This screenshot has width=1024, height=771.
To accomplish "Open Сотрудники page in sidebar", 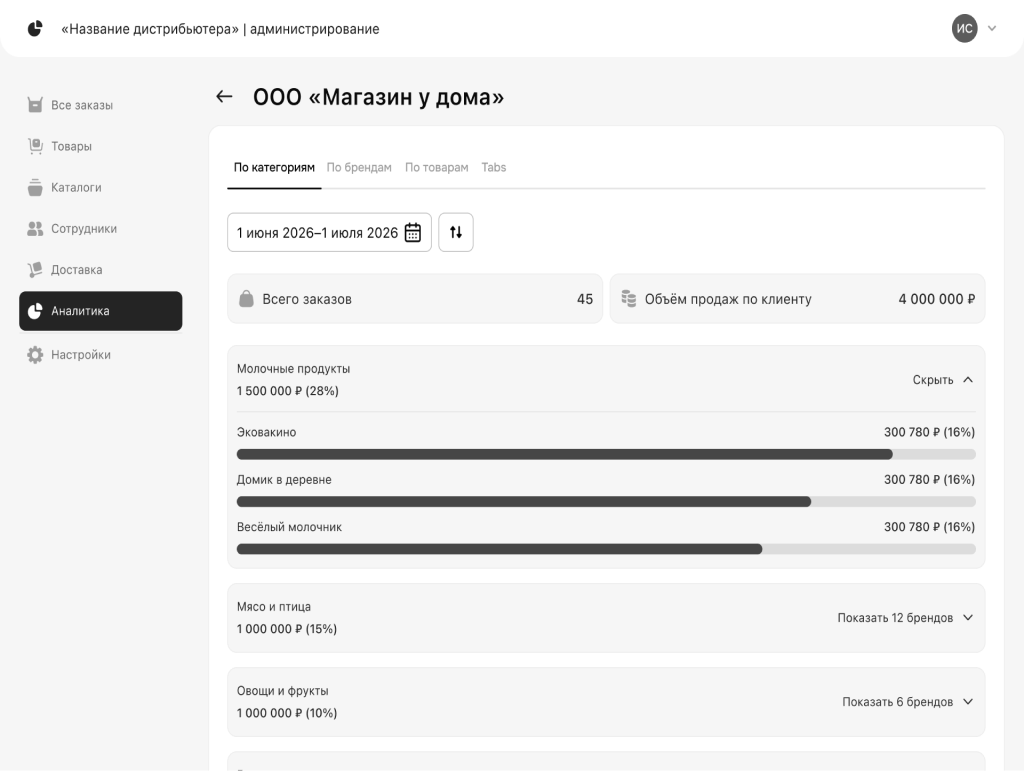I will tap(101, 228).
